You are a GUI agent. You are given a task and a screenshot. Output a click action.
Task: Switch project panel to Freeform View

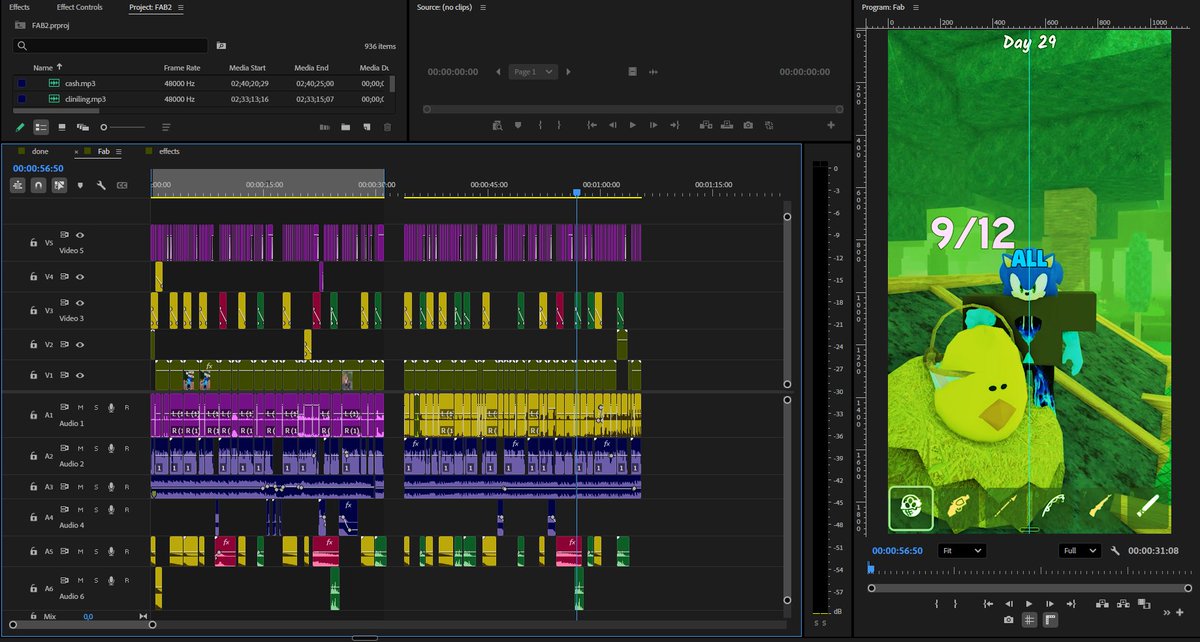[x=83, y=127]
